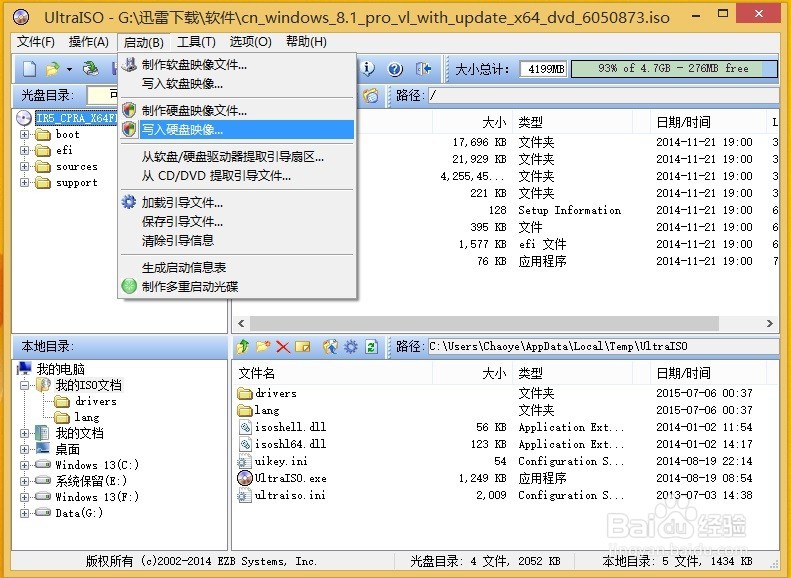Click the shield icon beside 制作硬盘映像文件
This screenshot has height=578, width=791.
pyautogui.click(x=129, y=110)
